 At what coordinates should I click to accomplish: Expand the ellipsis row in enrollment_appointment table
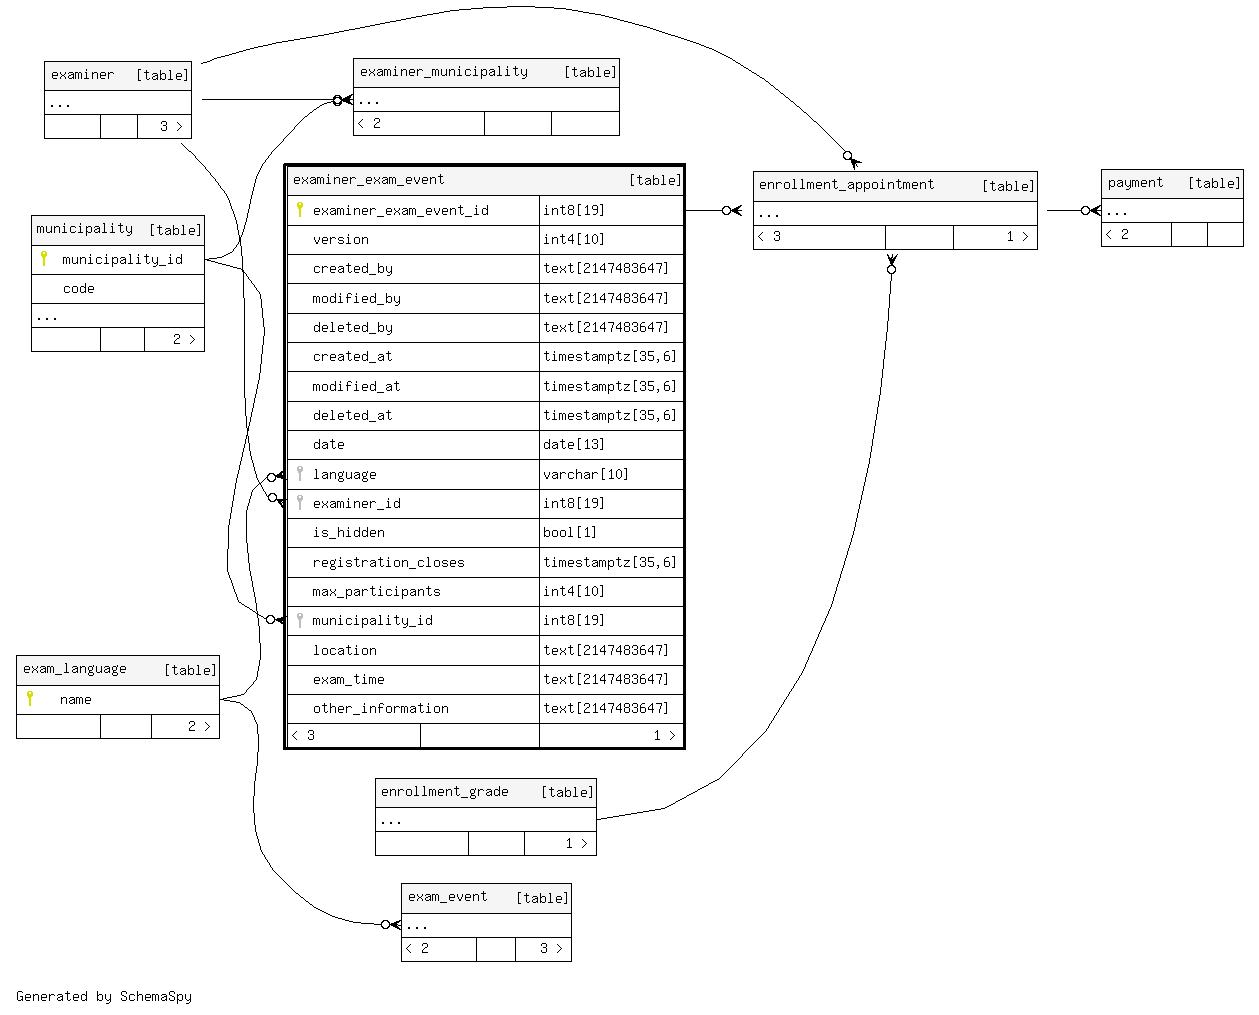tap(895, 214)
